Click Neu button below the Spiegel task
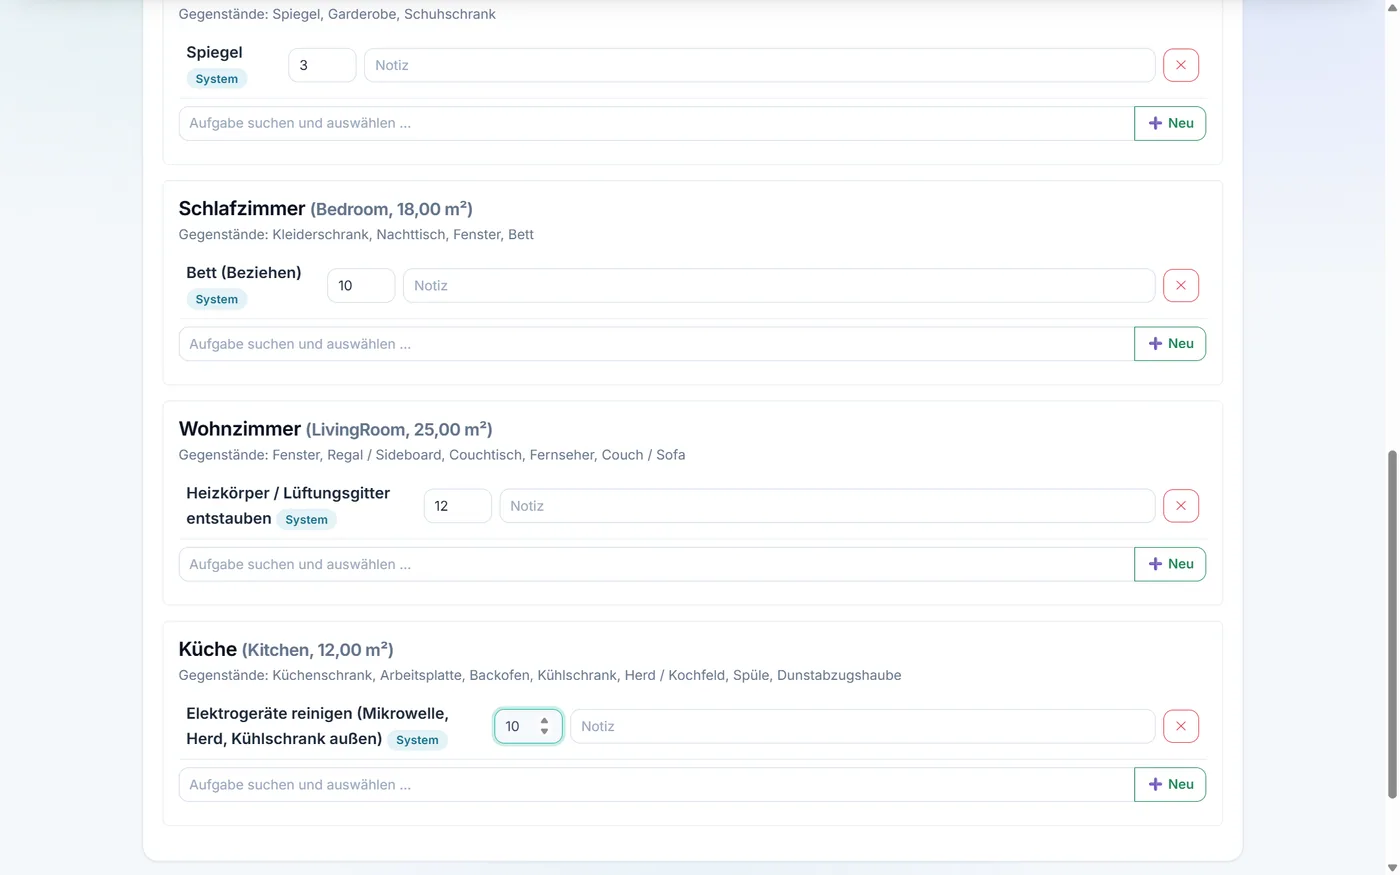Screen dimensions: 1400x875 tap(1170, 123)
